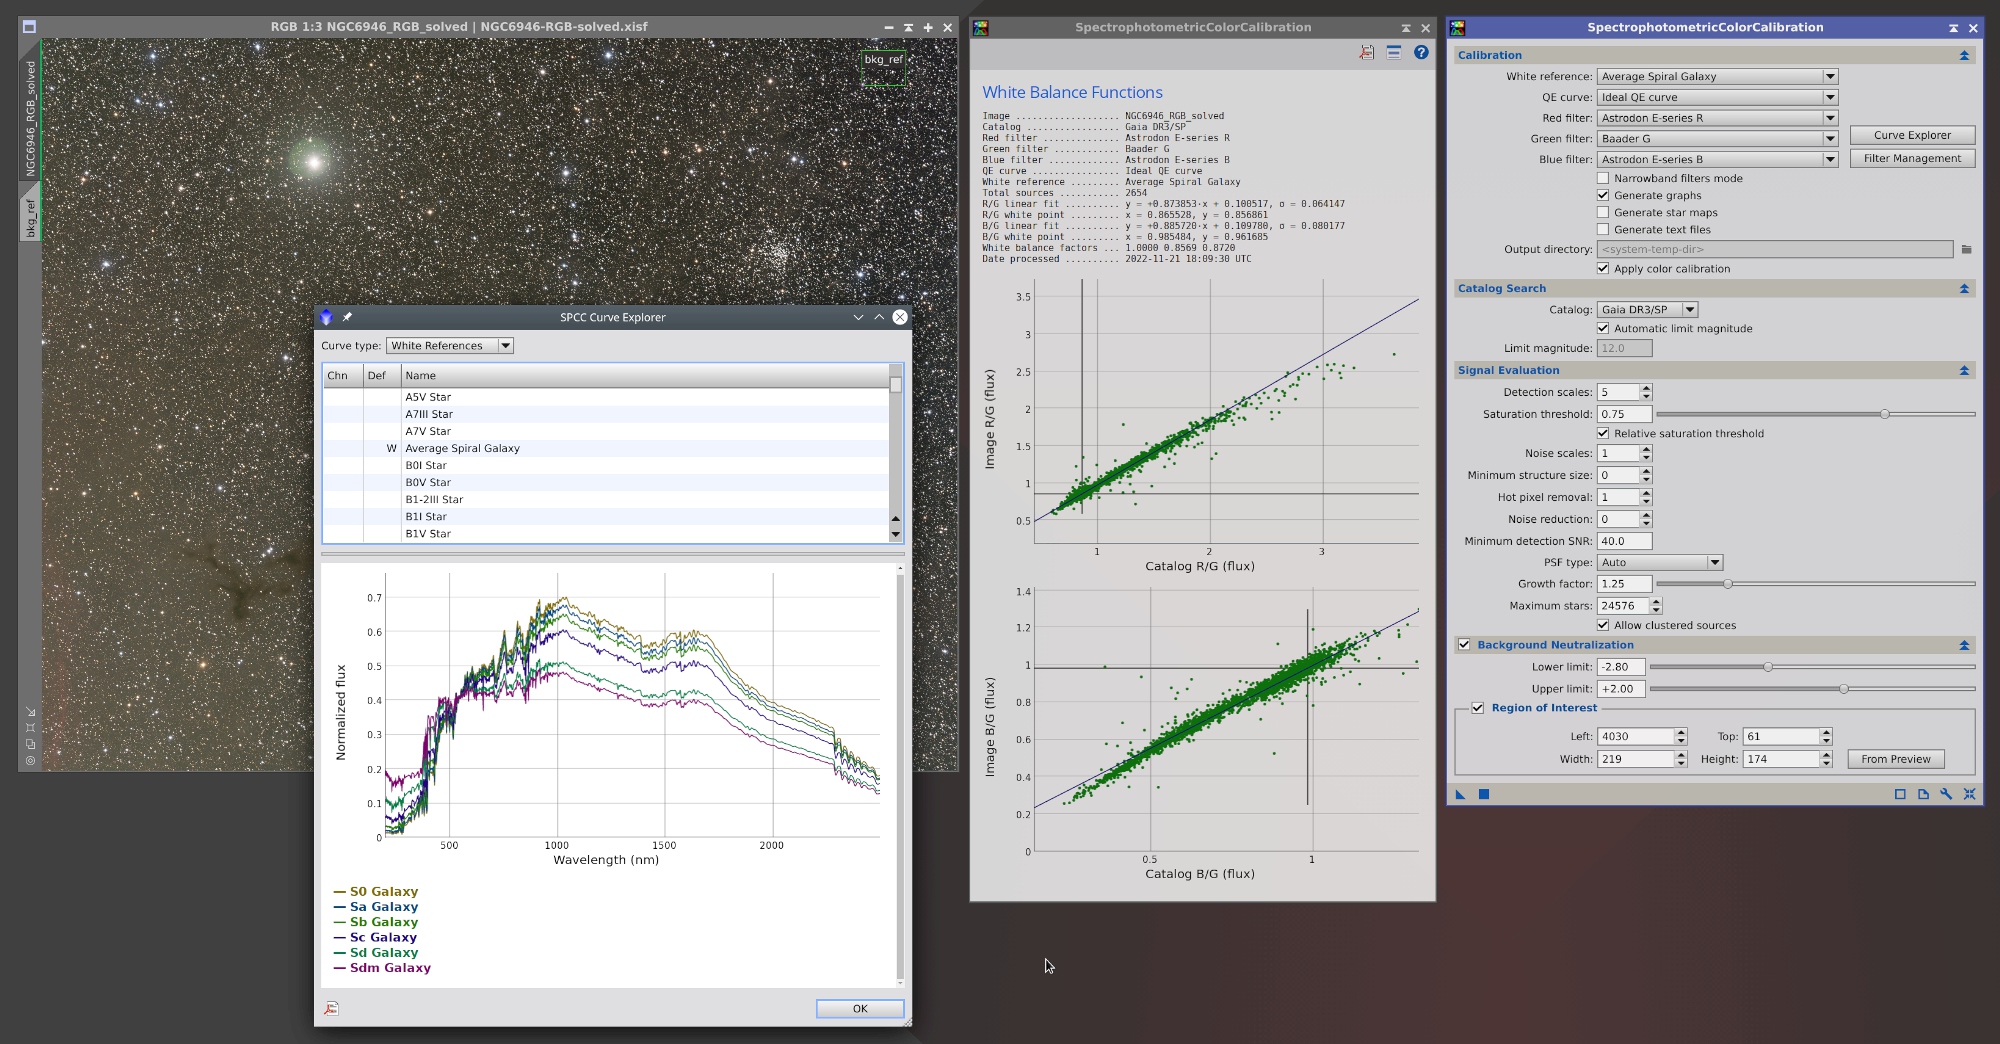2000x1044 pixels.
Task: Click the diagonal arrow icon on image window sidebar
Action: point(30,711)
